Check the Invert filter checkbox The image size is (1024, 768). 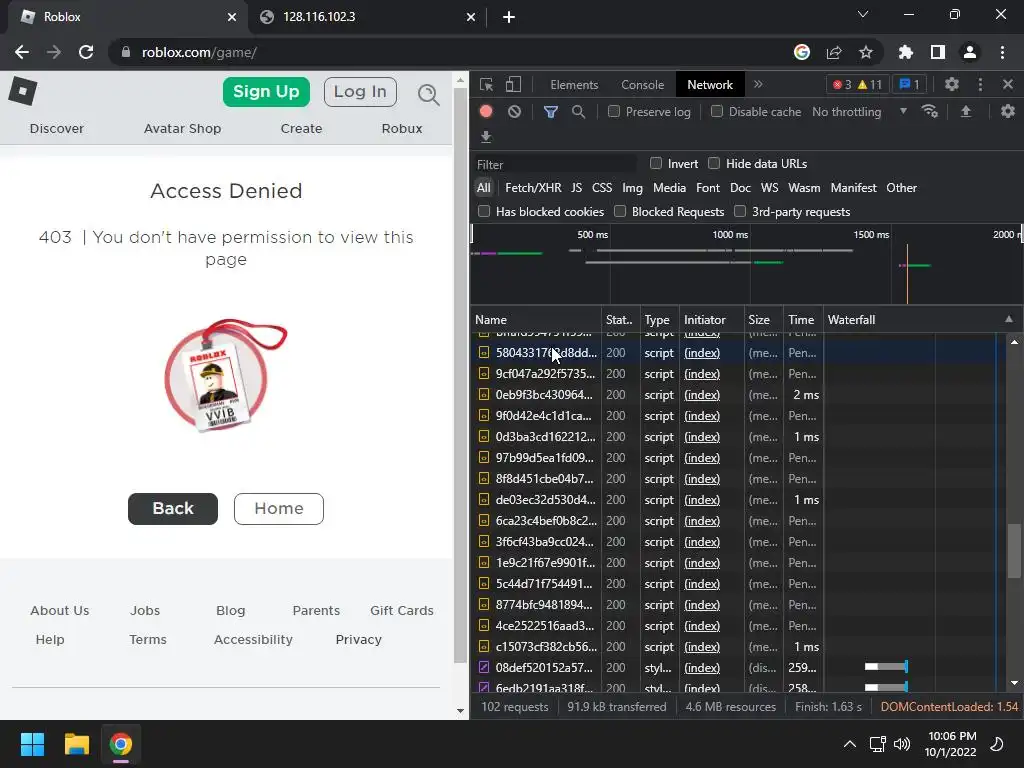pos(656,163)
